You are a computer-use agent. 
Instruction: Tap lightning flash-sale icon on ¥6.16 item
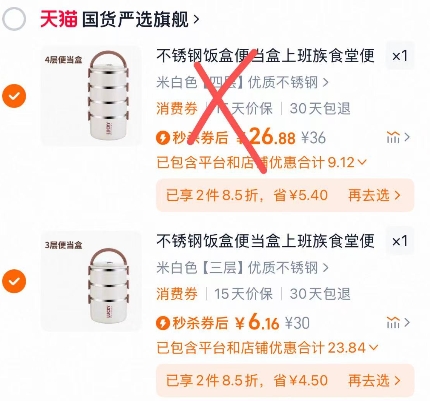(x=163, y=323)
